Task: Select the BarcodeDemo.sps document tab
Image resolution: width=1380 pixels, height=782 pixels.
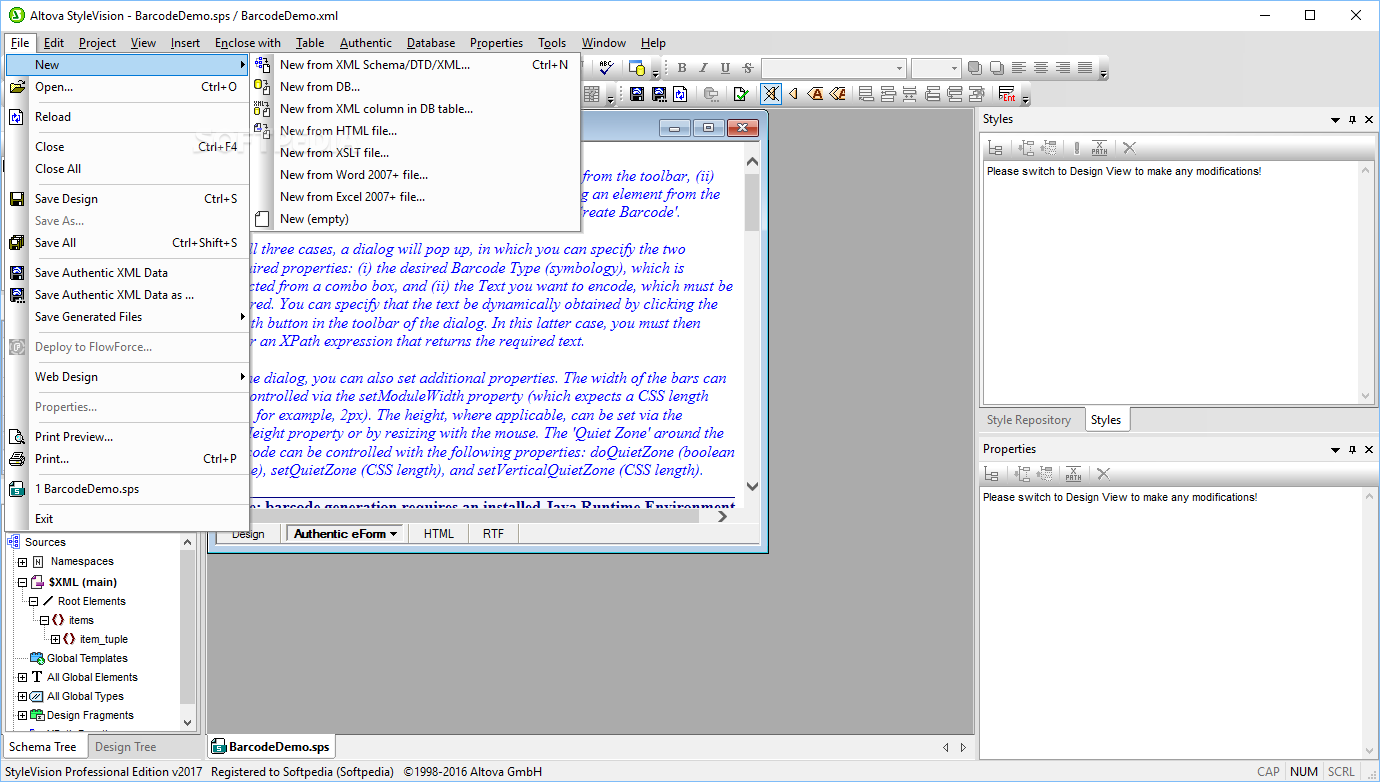Action: (x=270, y=747)
